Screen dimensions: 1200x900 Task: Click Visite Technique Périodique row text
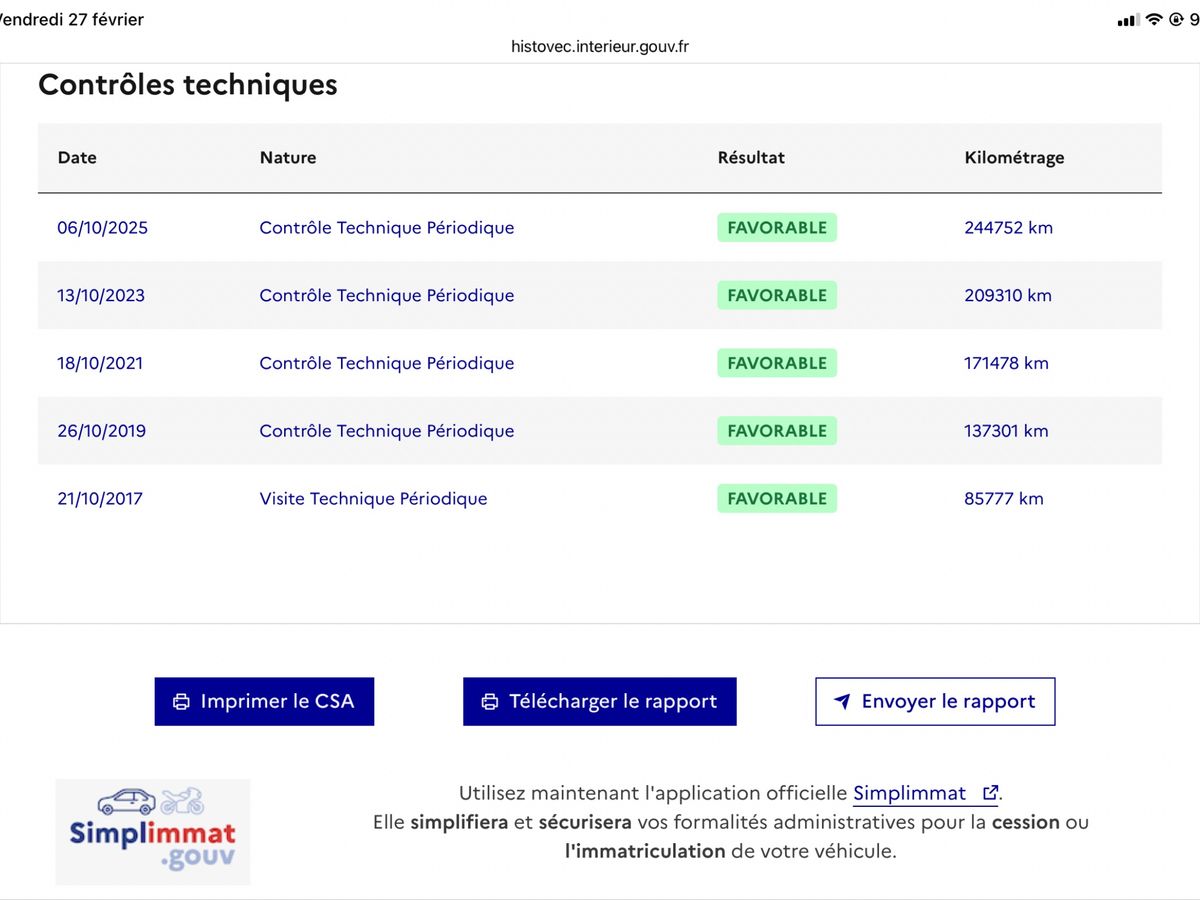(373, 499)
